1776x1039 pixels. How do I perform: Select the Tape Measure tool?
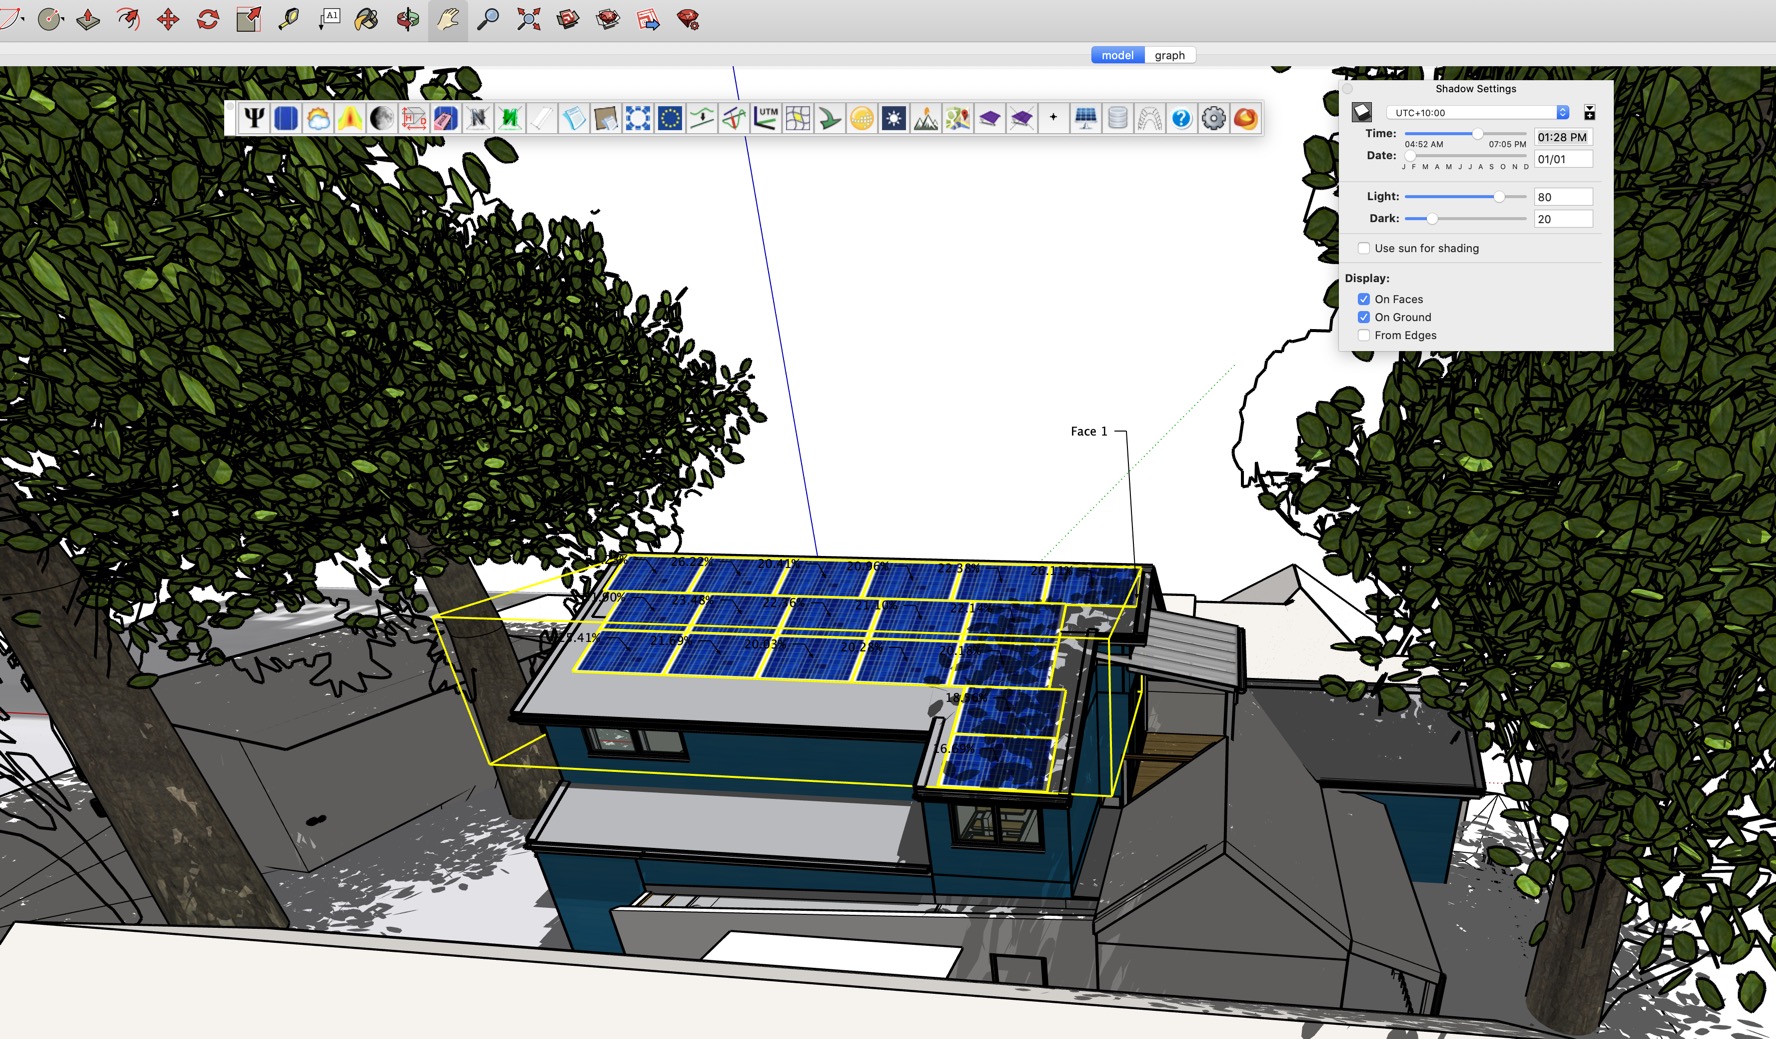[288, 19]
